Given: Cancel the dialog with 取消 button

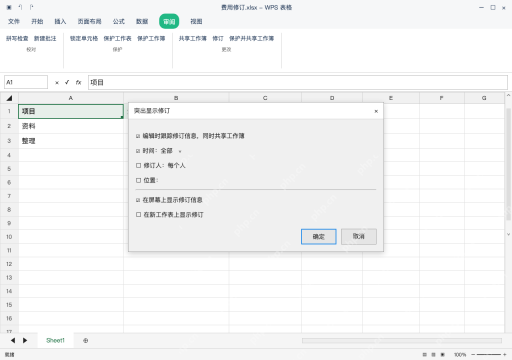Looking at the screenshot, I should coord(359,236).
